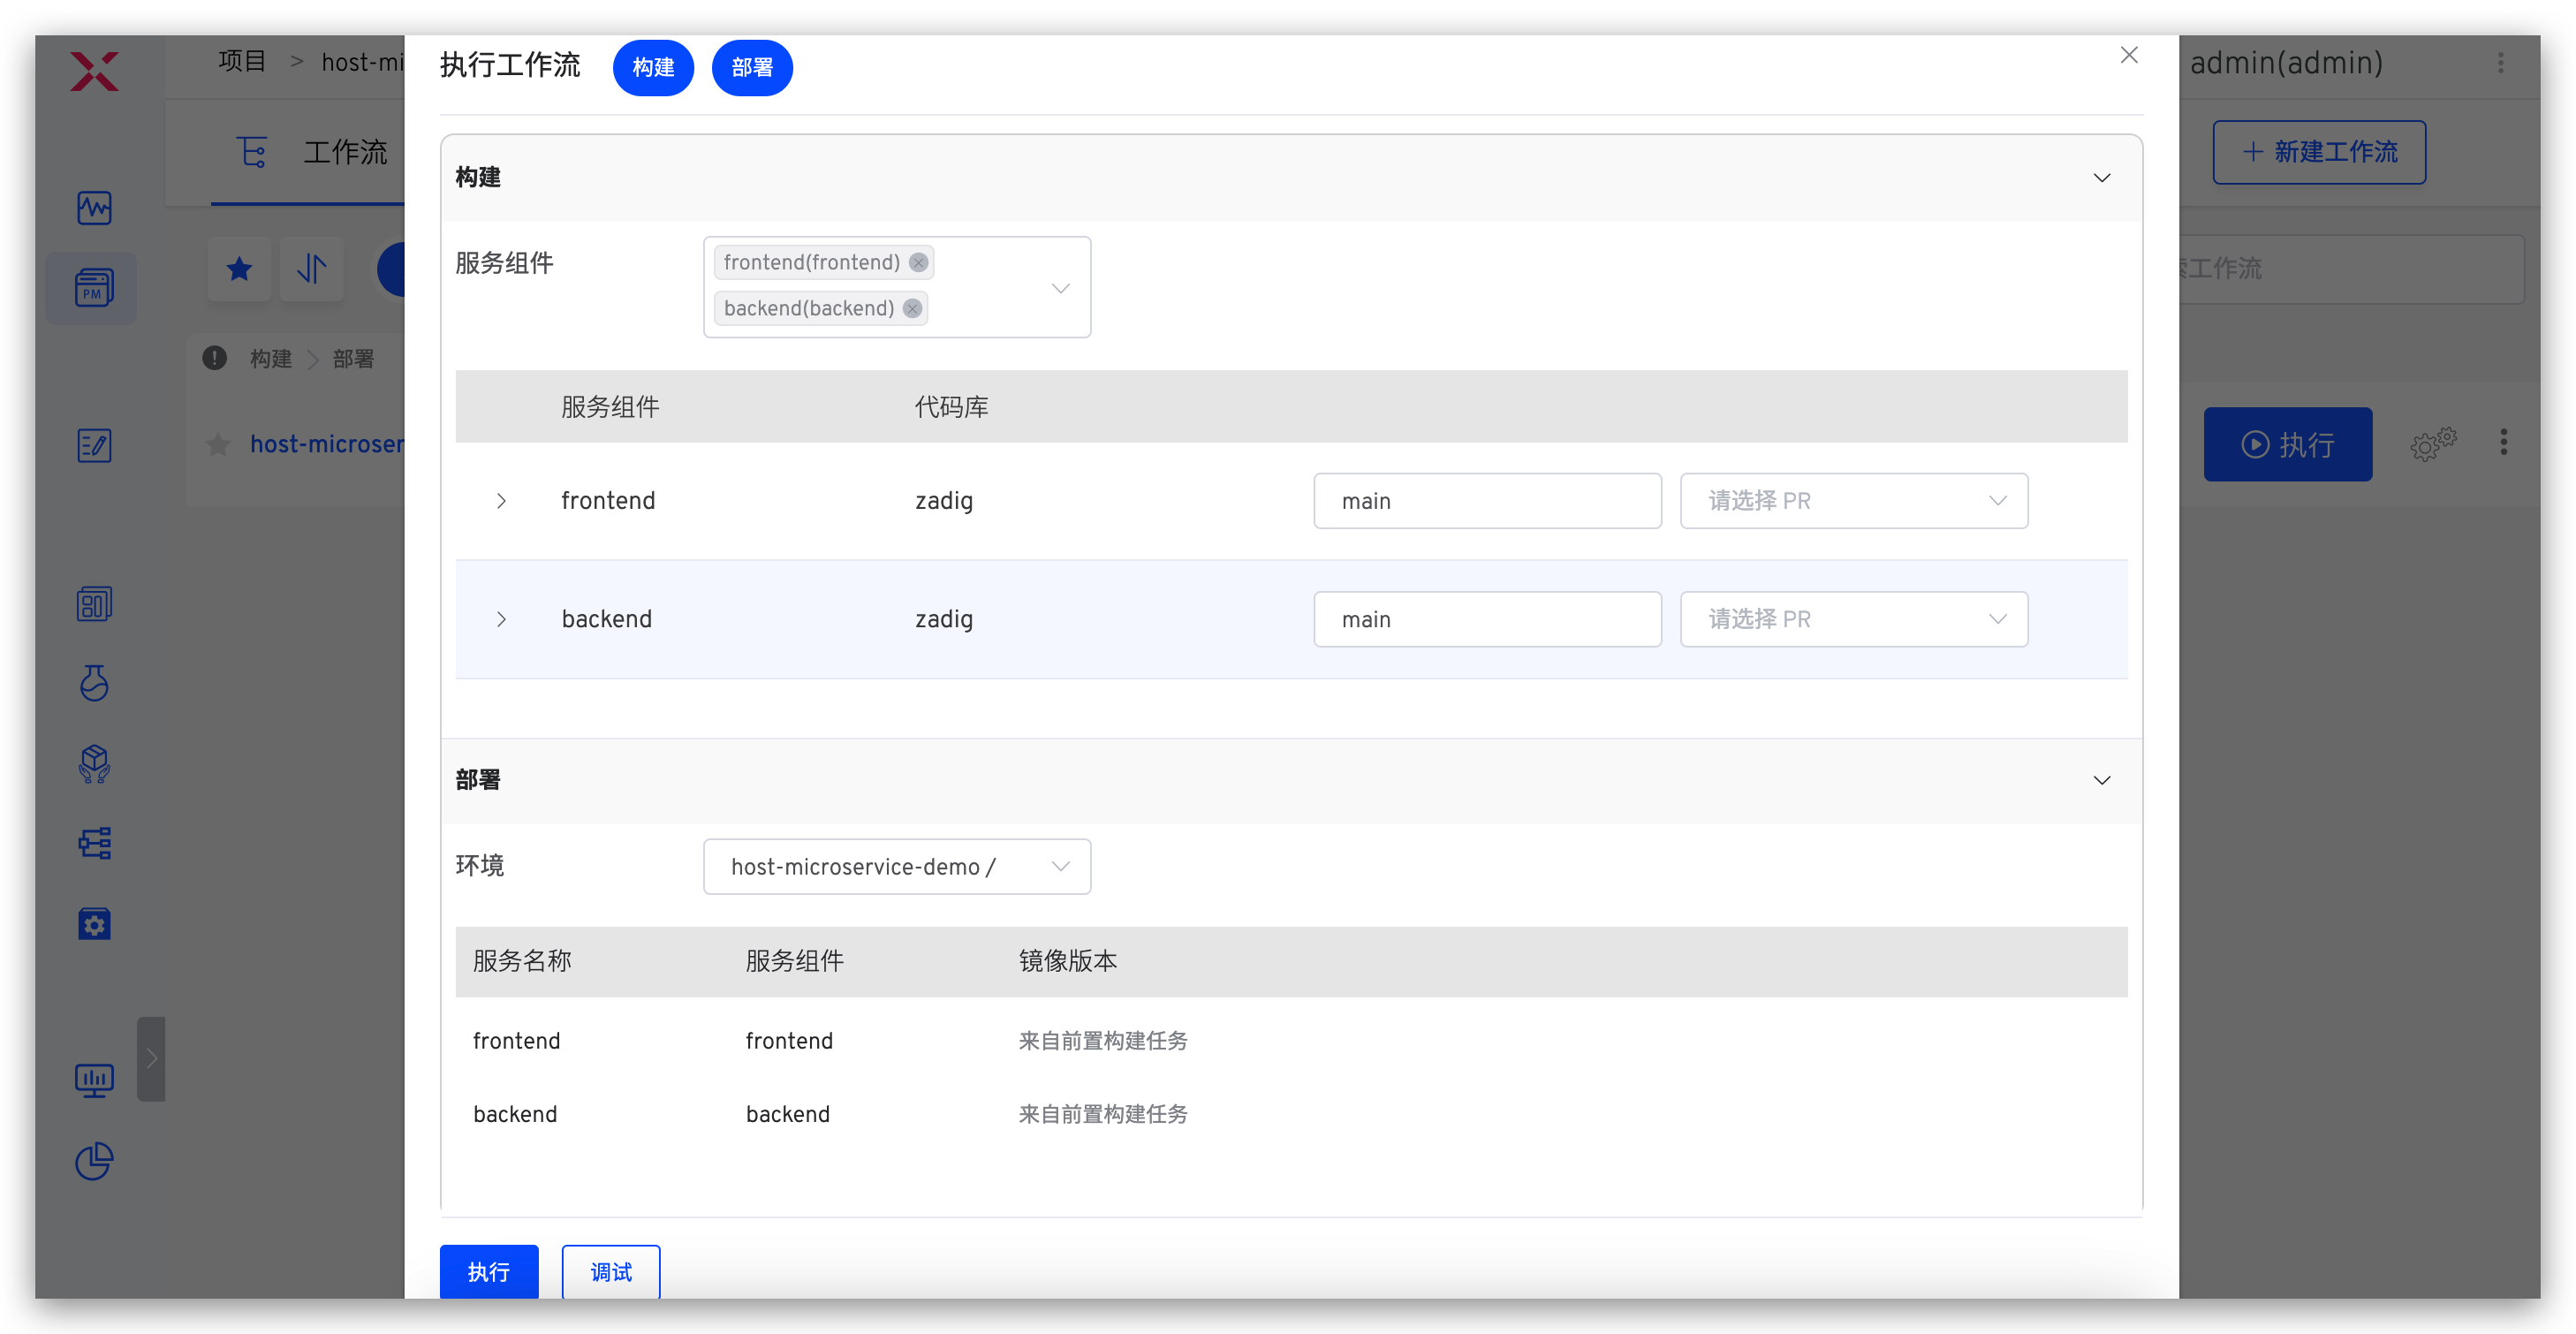2576x1334 pixels.
Task: Toggle the 构建 stage pill
Action: click(653, 68)
